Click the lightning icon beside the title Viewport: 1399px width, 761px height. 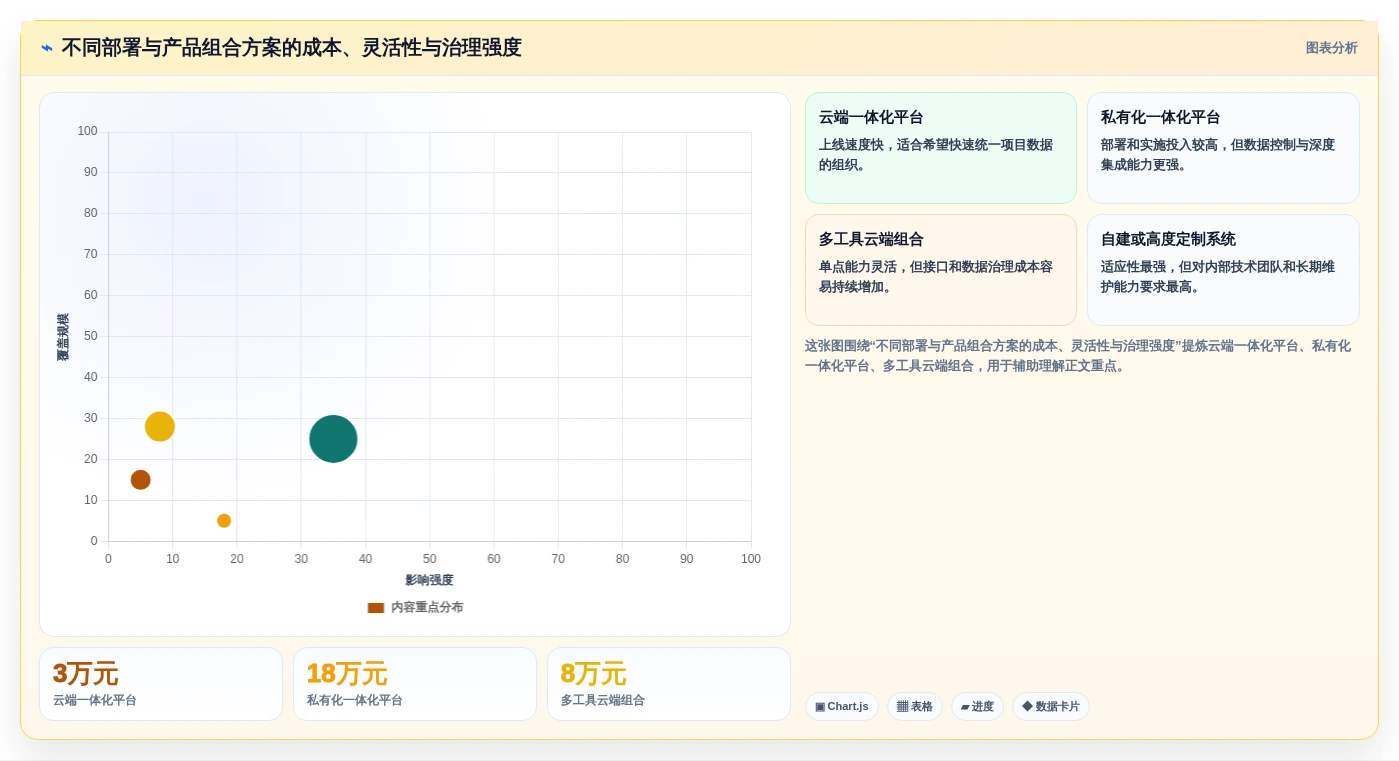47,48
